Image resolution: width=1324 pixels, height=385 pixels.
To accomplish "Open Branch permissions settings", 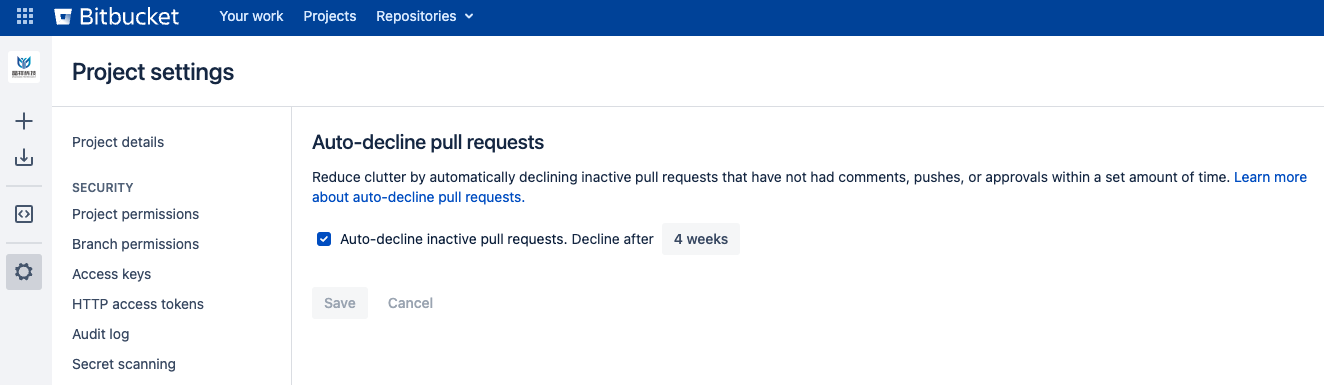I will [x=135, y=244].
